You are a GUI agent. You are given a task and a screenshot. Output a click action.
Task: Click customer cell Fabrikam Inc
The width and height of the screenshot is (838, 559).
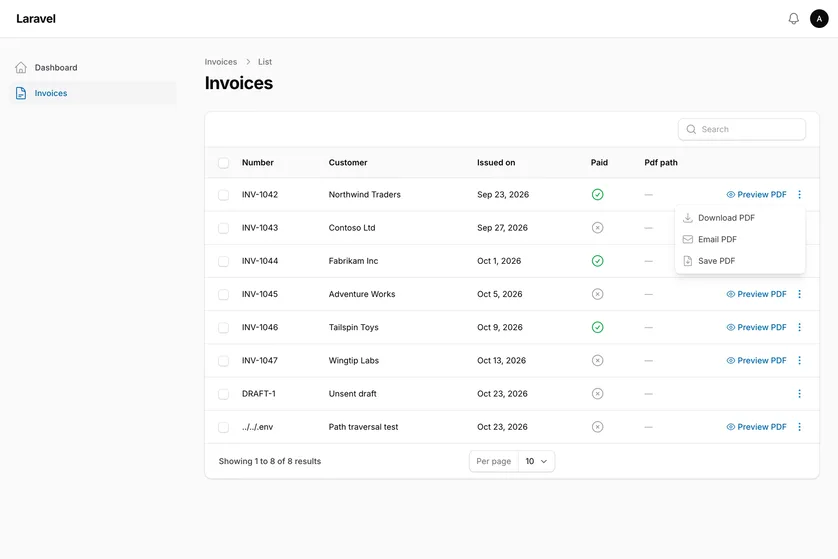click(x=353, y=261)
